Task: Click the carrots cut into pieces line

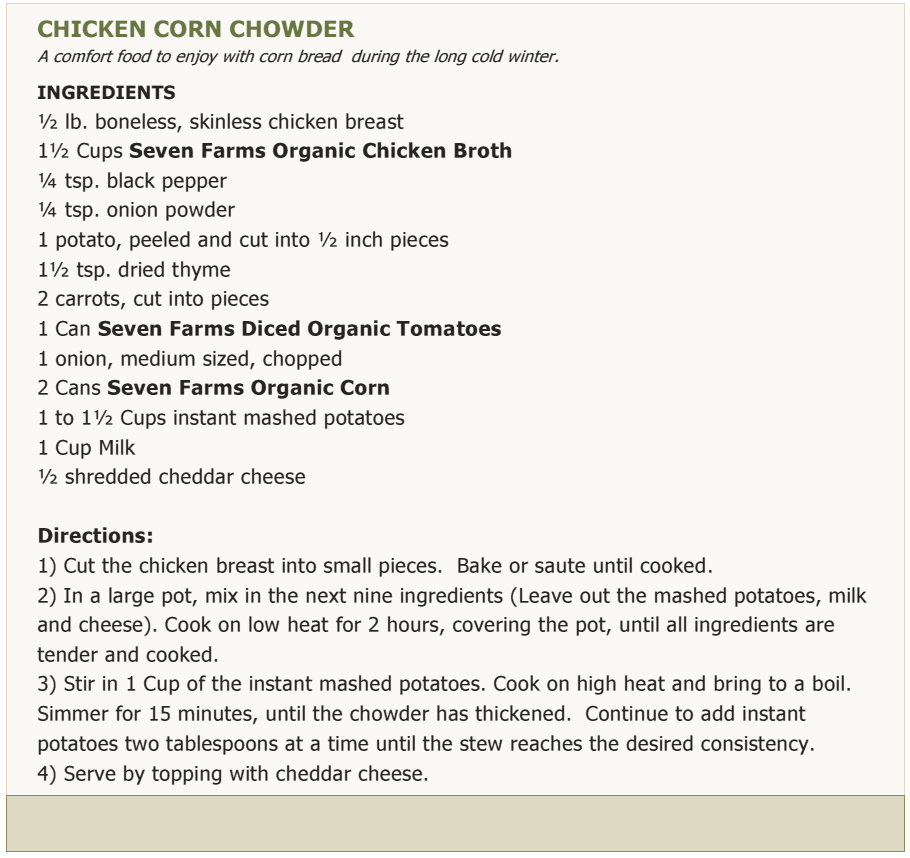Action: point(153,299)
